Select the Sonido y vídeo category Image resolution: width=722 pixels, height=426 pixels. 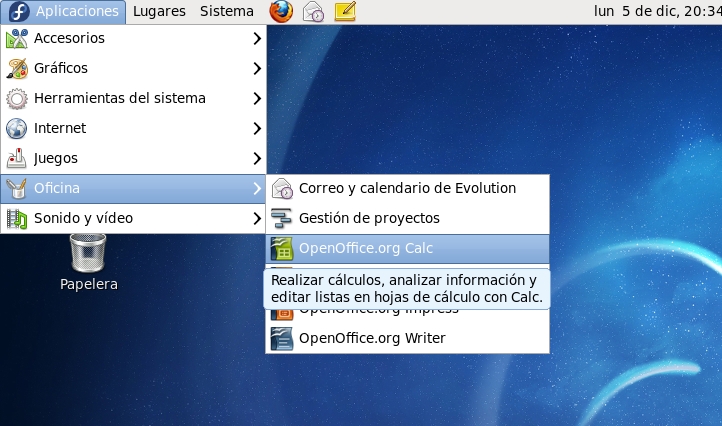pyautogui.click(x=134, y=218)
